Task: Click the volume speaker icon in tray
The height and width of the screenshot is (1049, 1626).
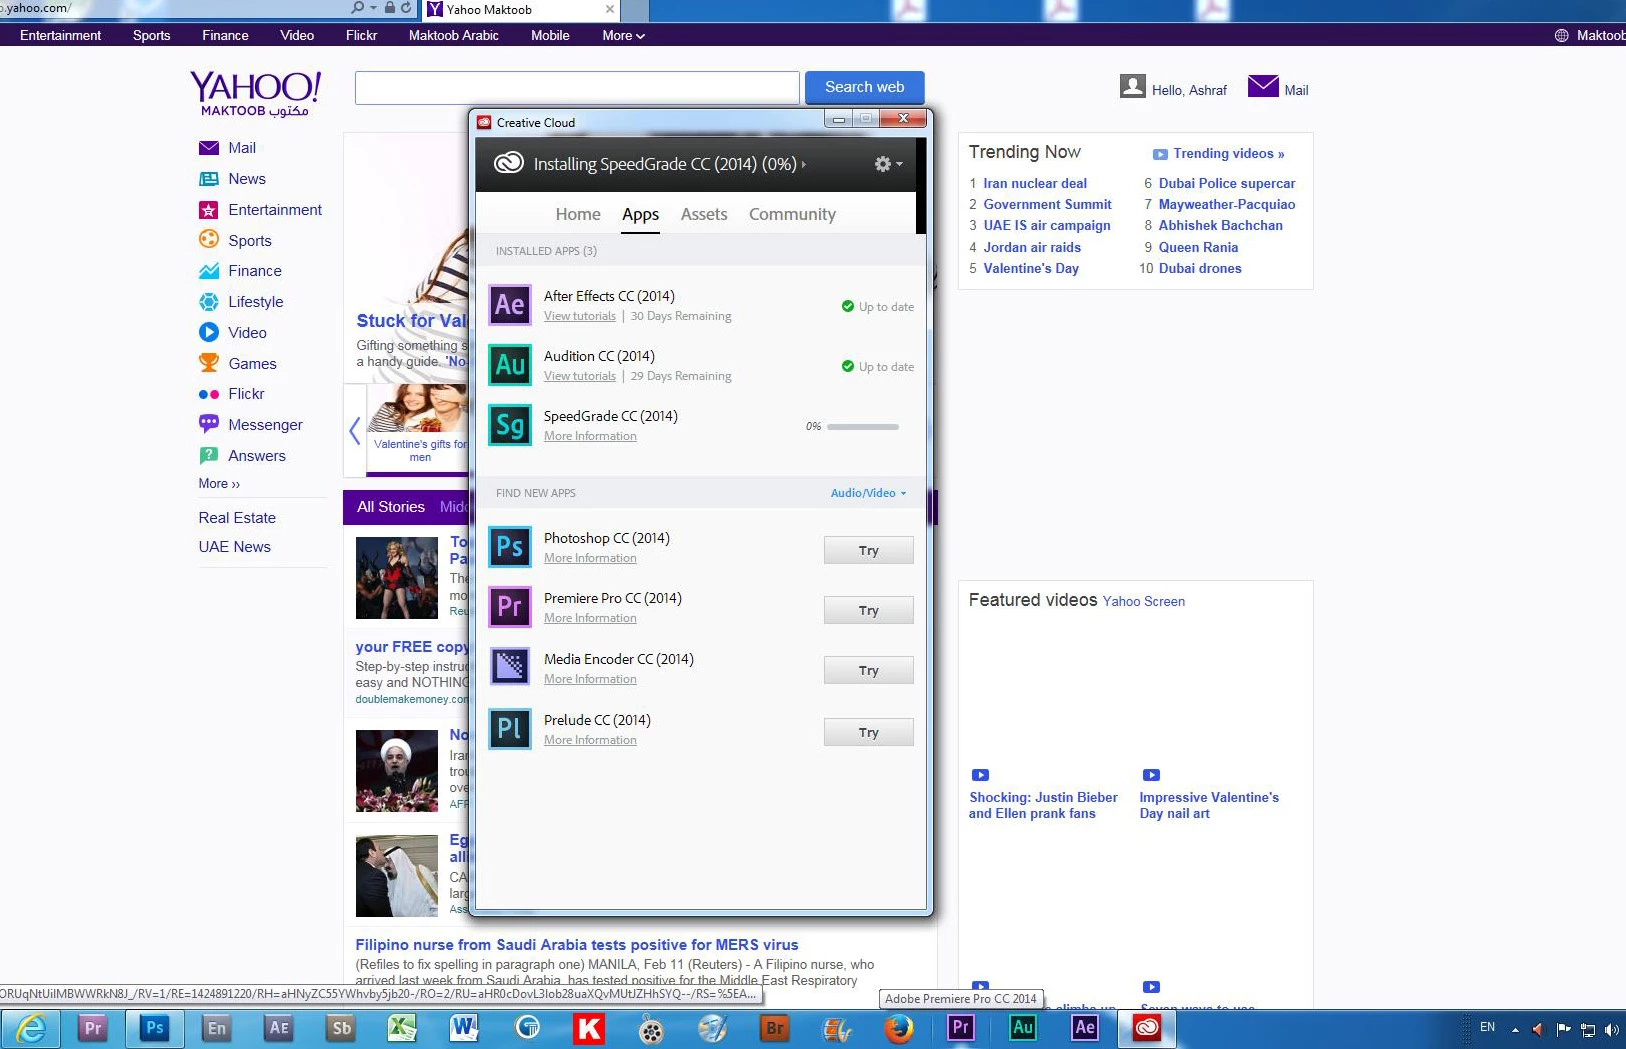Action: coord(1611,1029)
